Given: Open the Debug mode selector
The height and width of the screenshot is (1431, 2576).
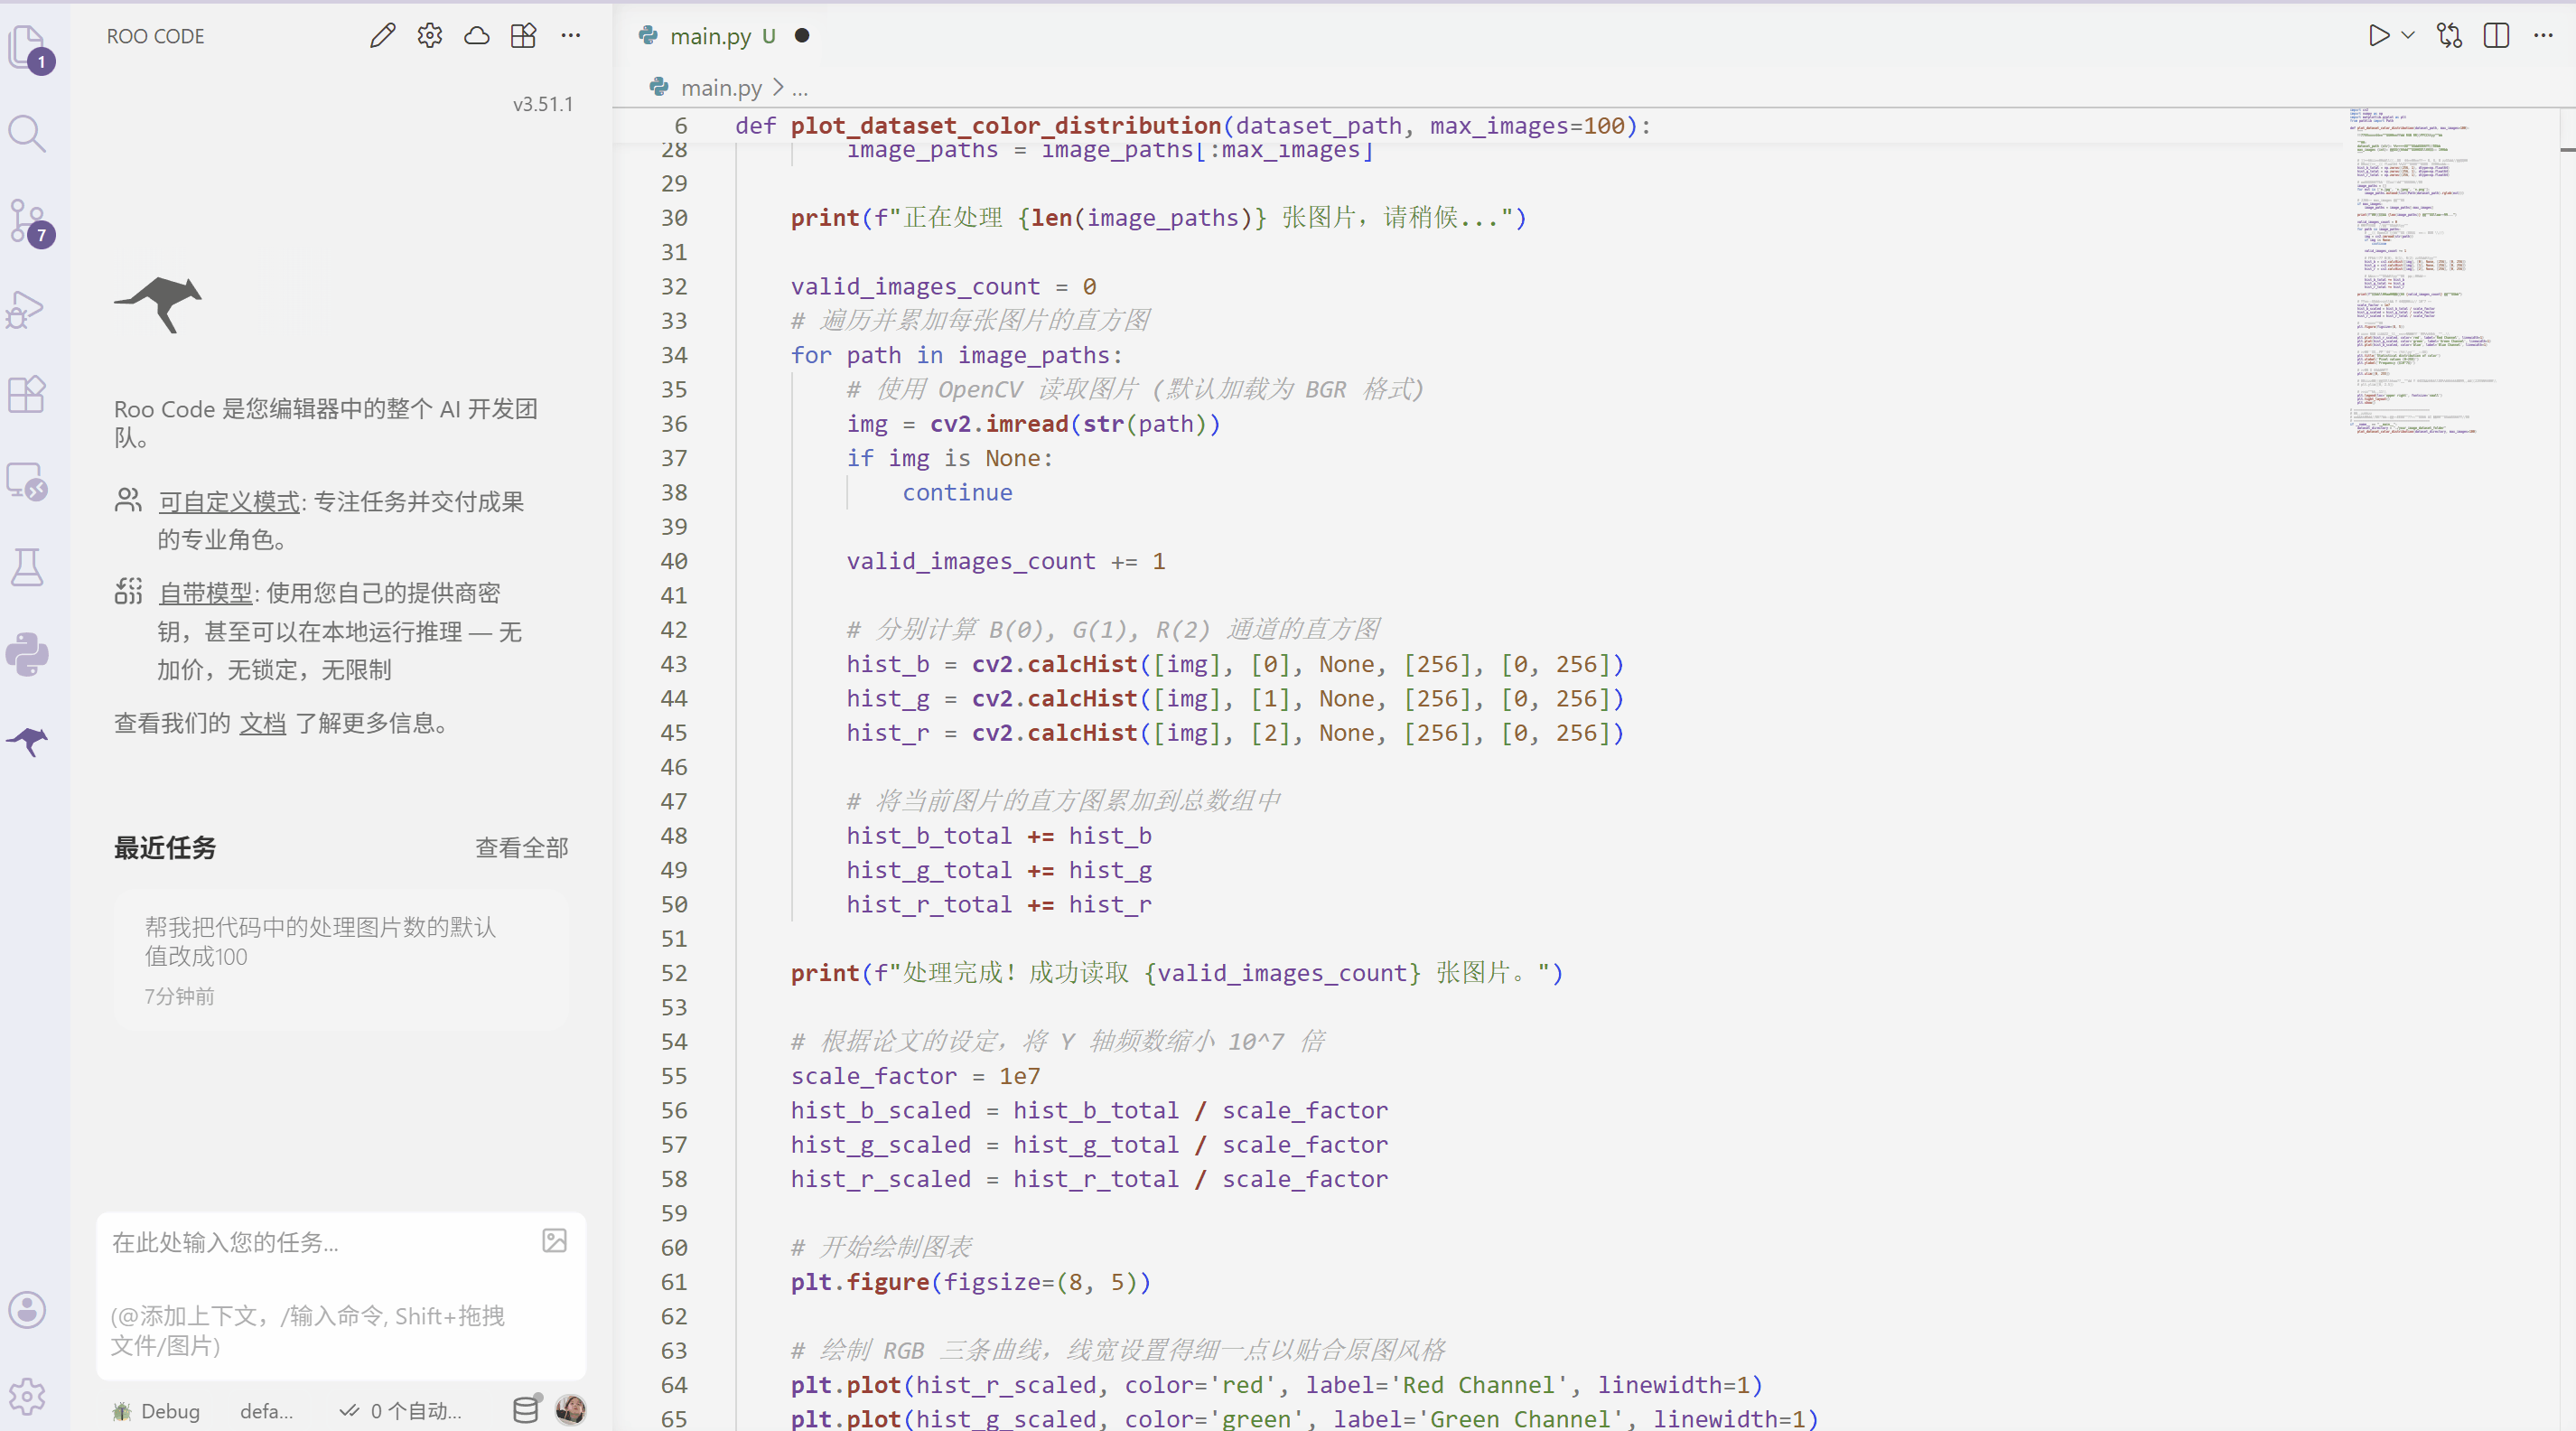Looking at the screenshot, I should point(157,1410).
